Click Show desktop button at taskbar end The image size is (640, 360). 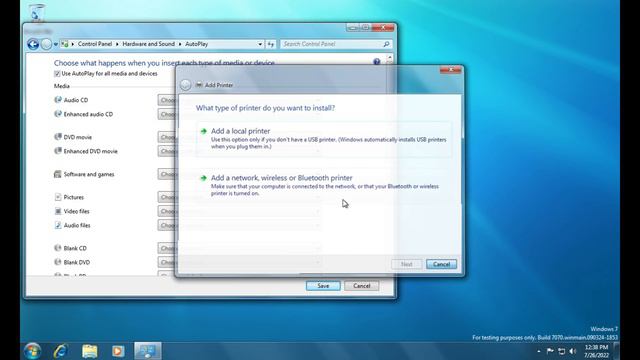tap(617, 351)
